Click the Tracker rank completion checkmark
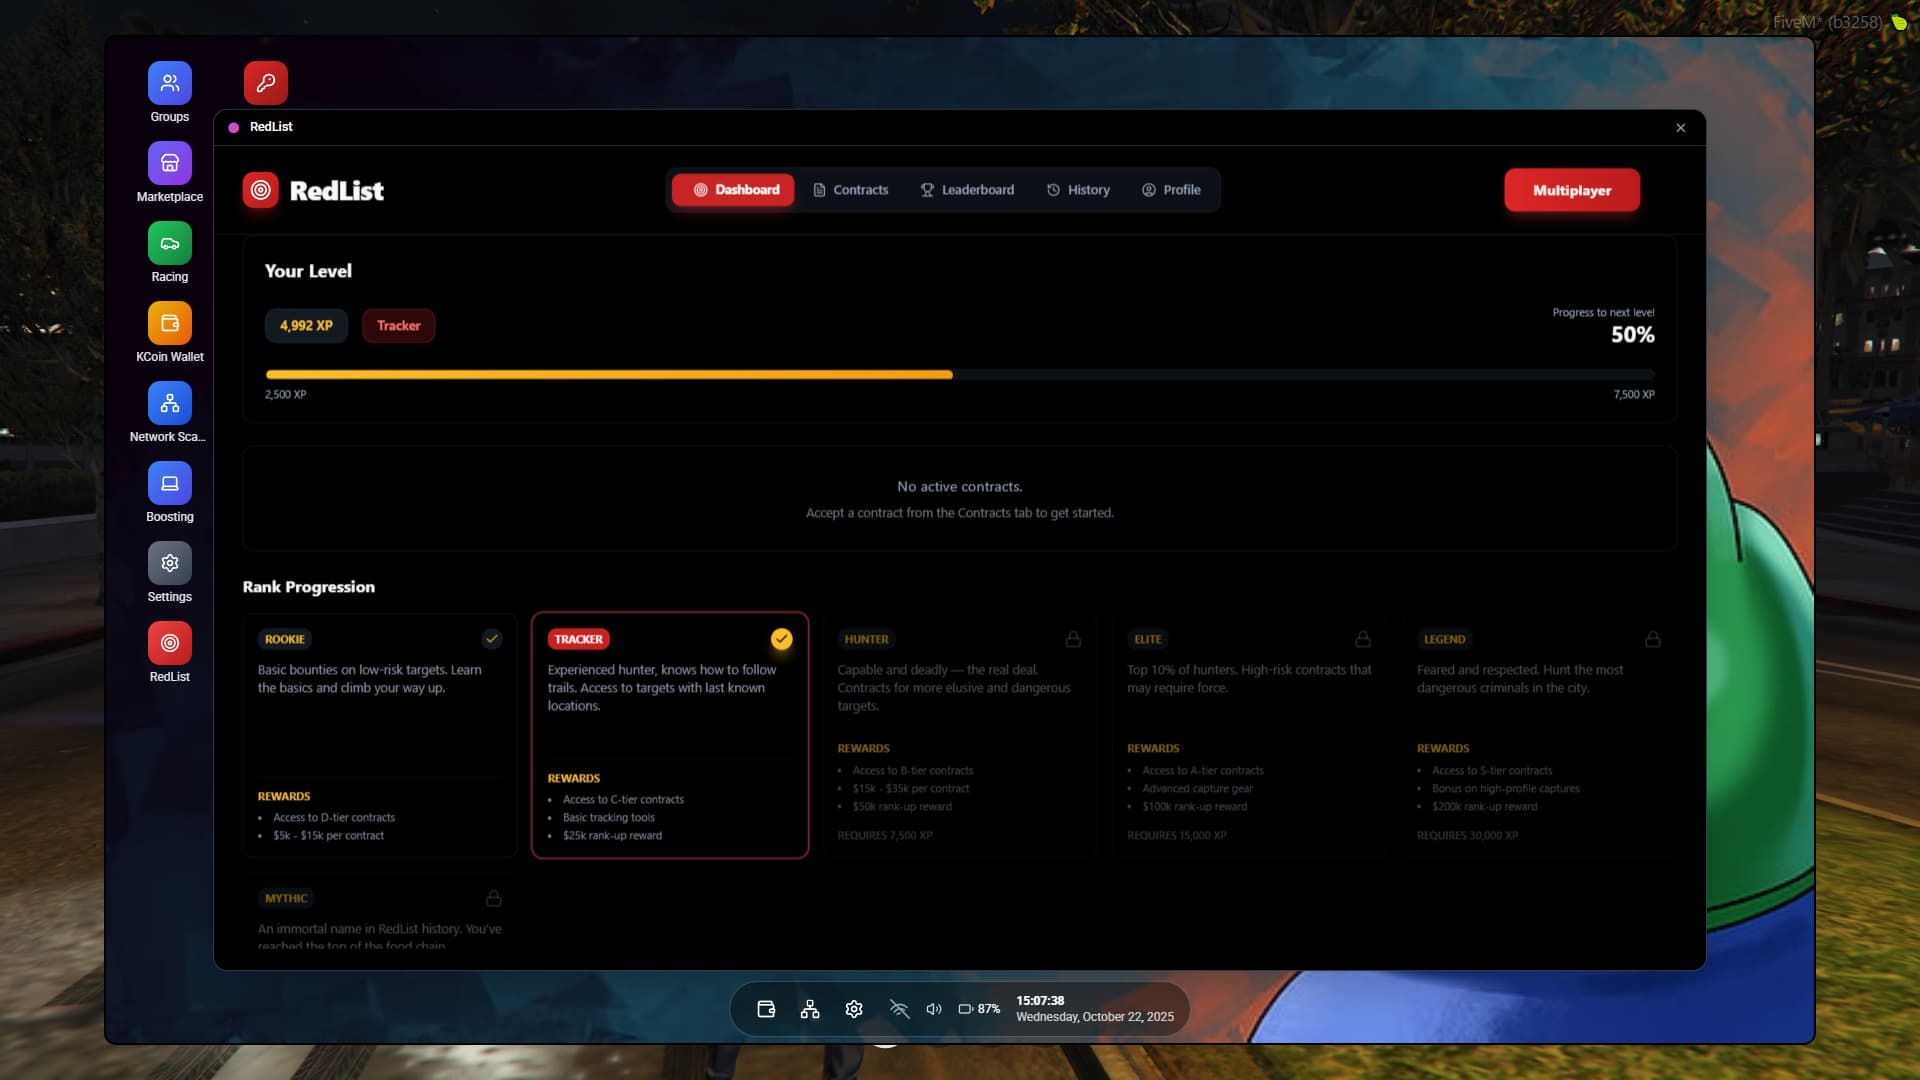 coord(782,638)
